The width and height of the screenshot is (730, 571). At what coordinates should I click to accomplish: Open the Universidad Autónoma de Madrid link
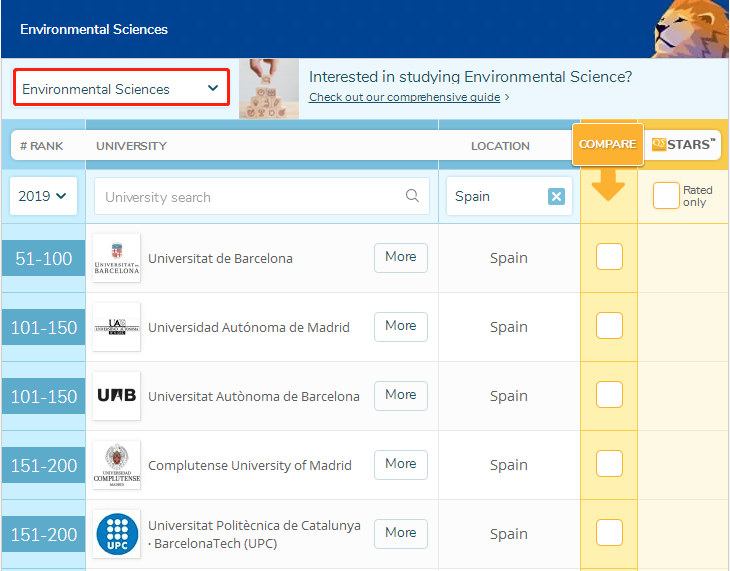(249, 327)
